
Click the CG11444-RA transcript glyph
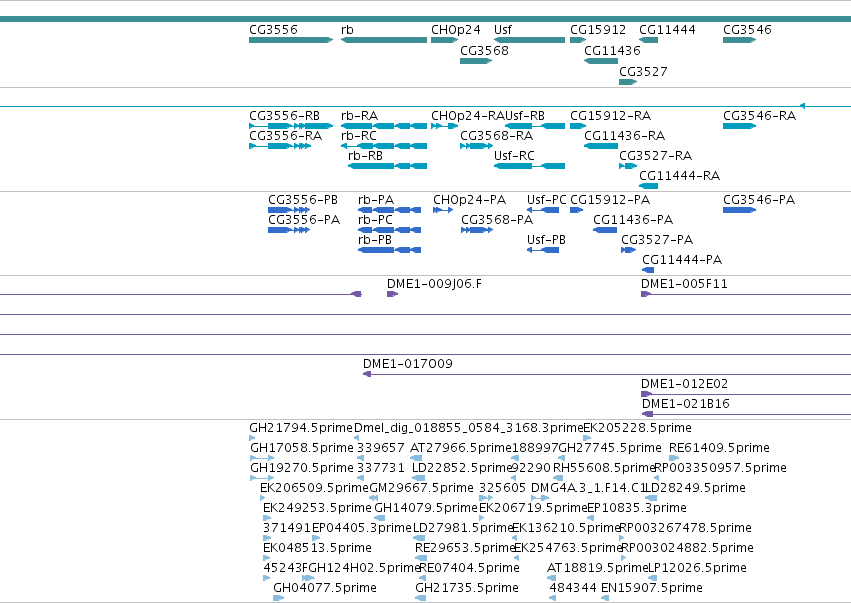tap(649, 186)
